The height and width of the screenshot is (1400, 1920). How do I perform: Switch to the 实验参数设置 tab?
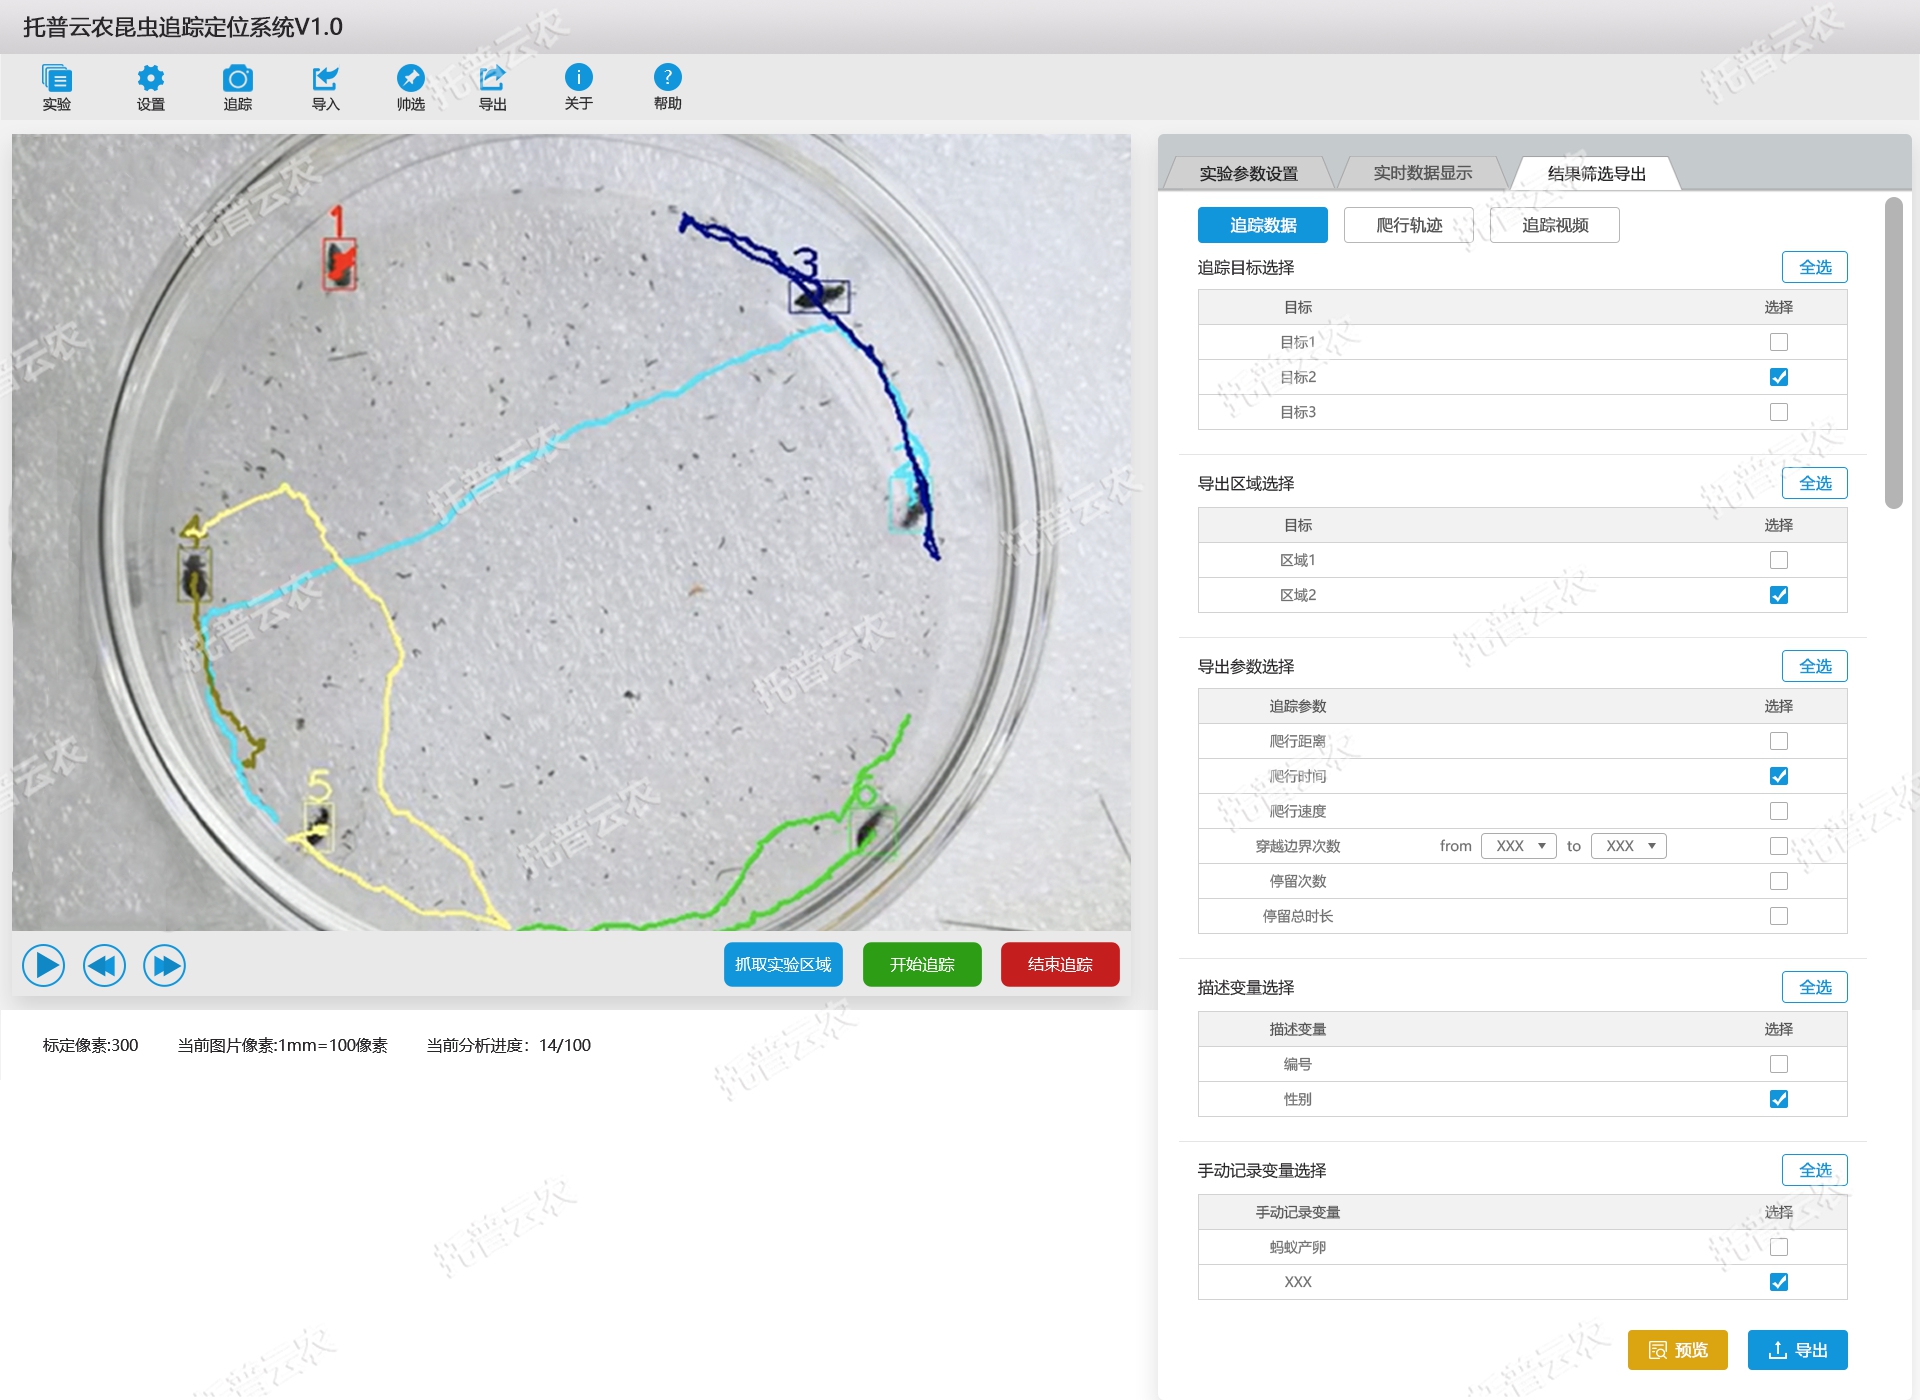click(1248, 173)
